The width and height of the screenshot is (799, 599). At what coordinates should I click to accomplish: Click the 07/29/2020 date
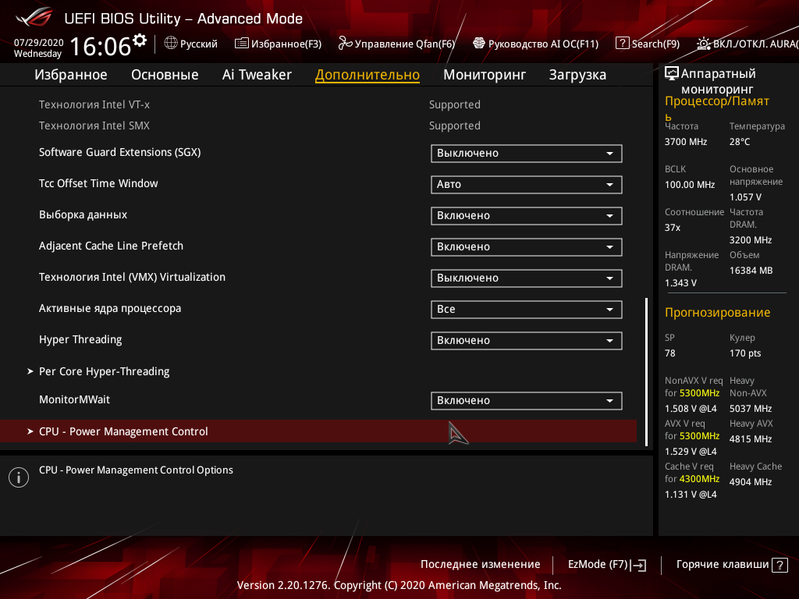38,43
